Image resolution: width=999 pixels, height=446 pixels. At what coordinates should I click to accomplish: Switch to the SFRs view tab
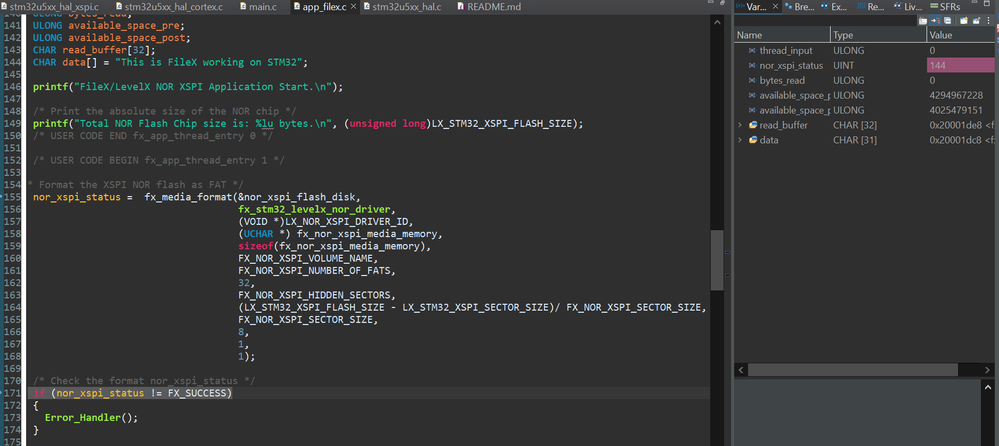tap(945, 7)
